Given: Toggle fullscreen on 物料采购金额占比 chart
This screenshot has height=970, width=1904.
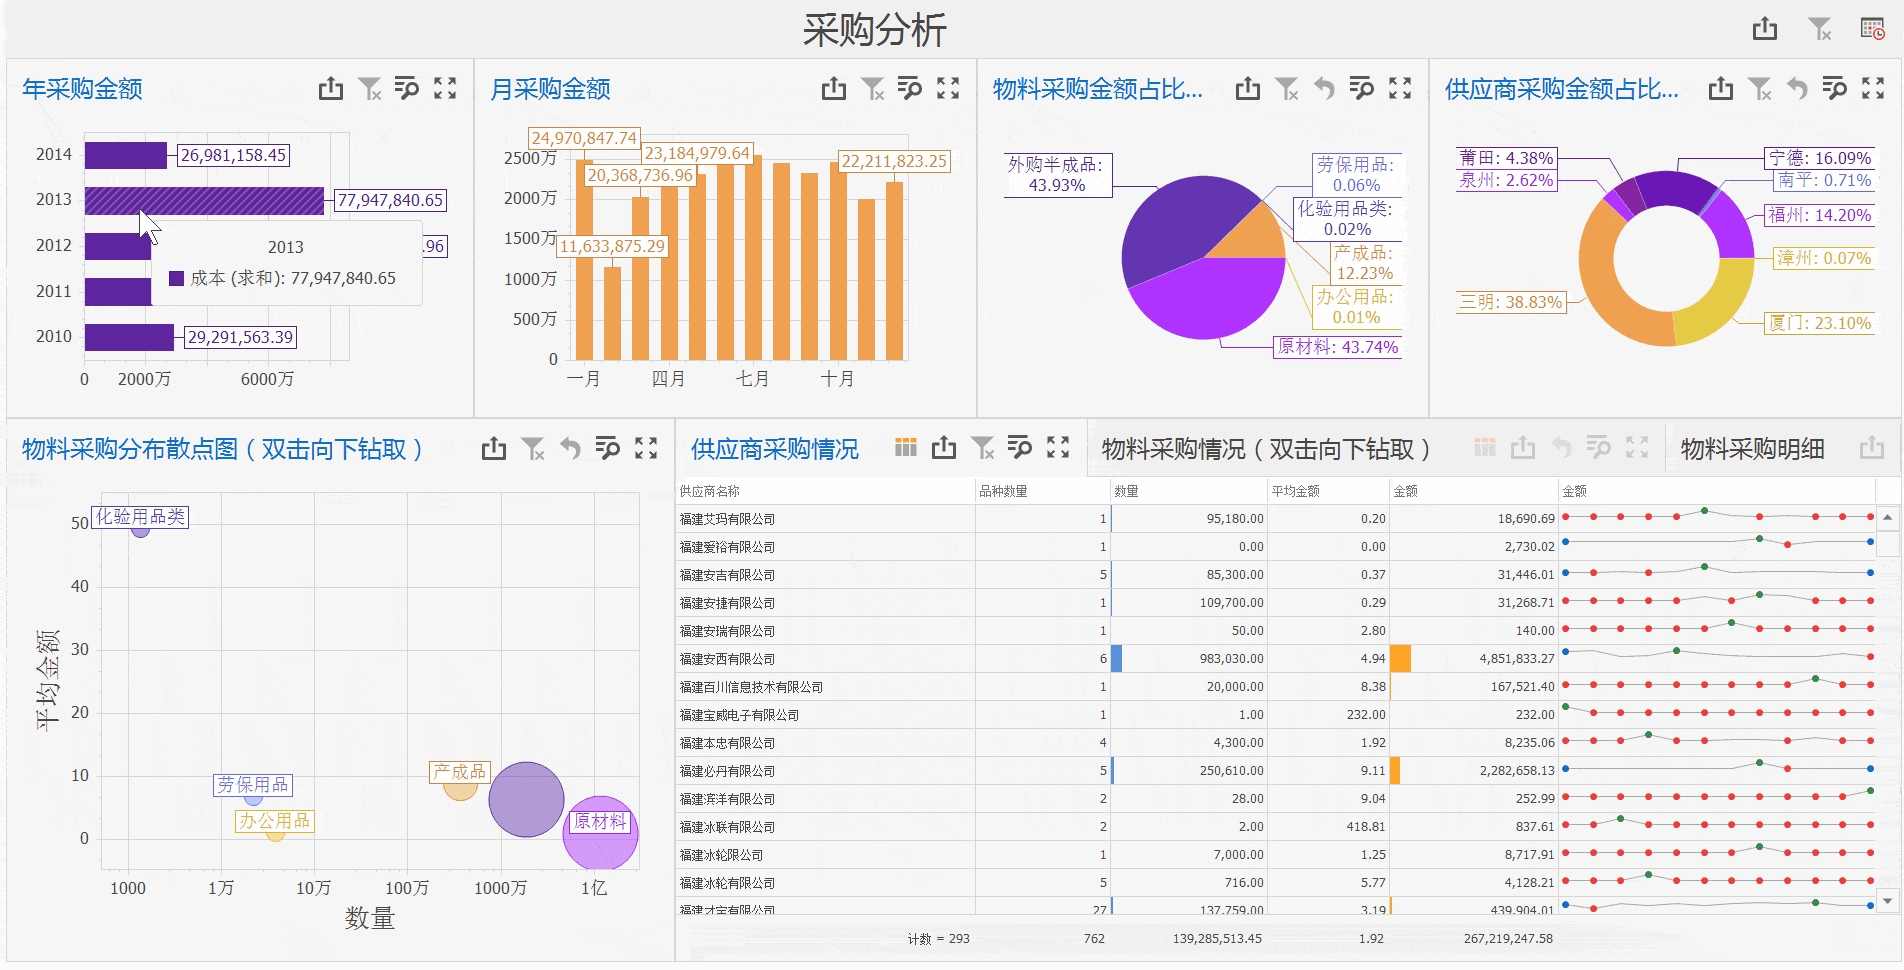Looking at the screenshot, I should (x=1399, y=88).
